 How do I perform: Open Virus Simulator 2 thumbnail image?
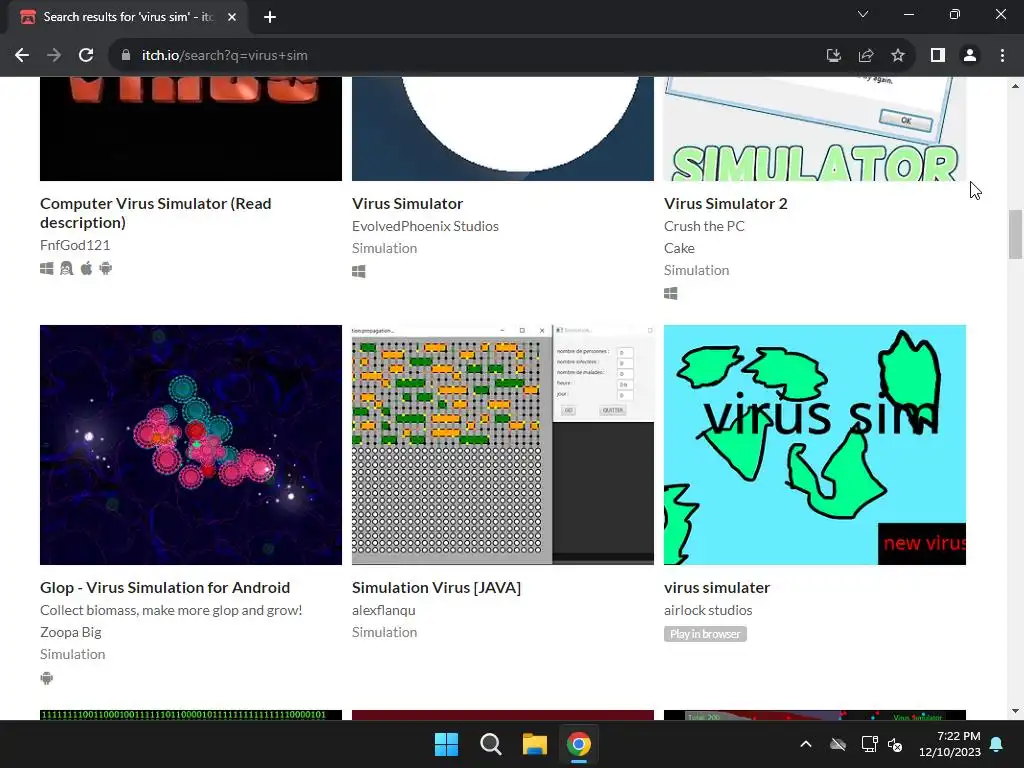pyautogui.click(x=815, y=129)
